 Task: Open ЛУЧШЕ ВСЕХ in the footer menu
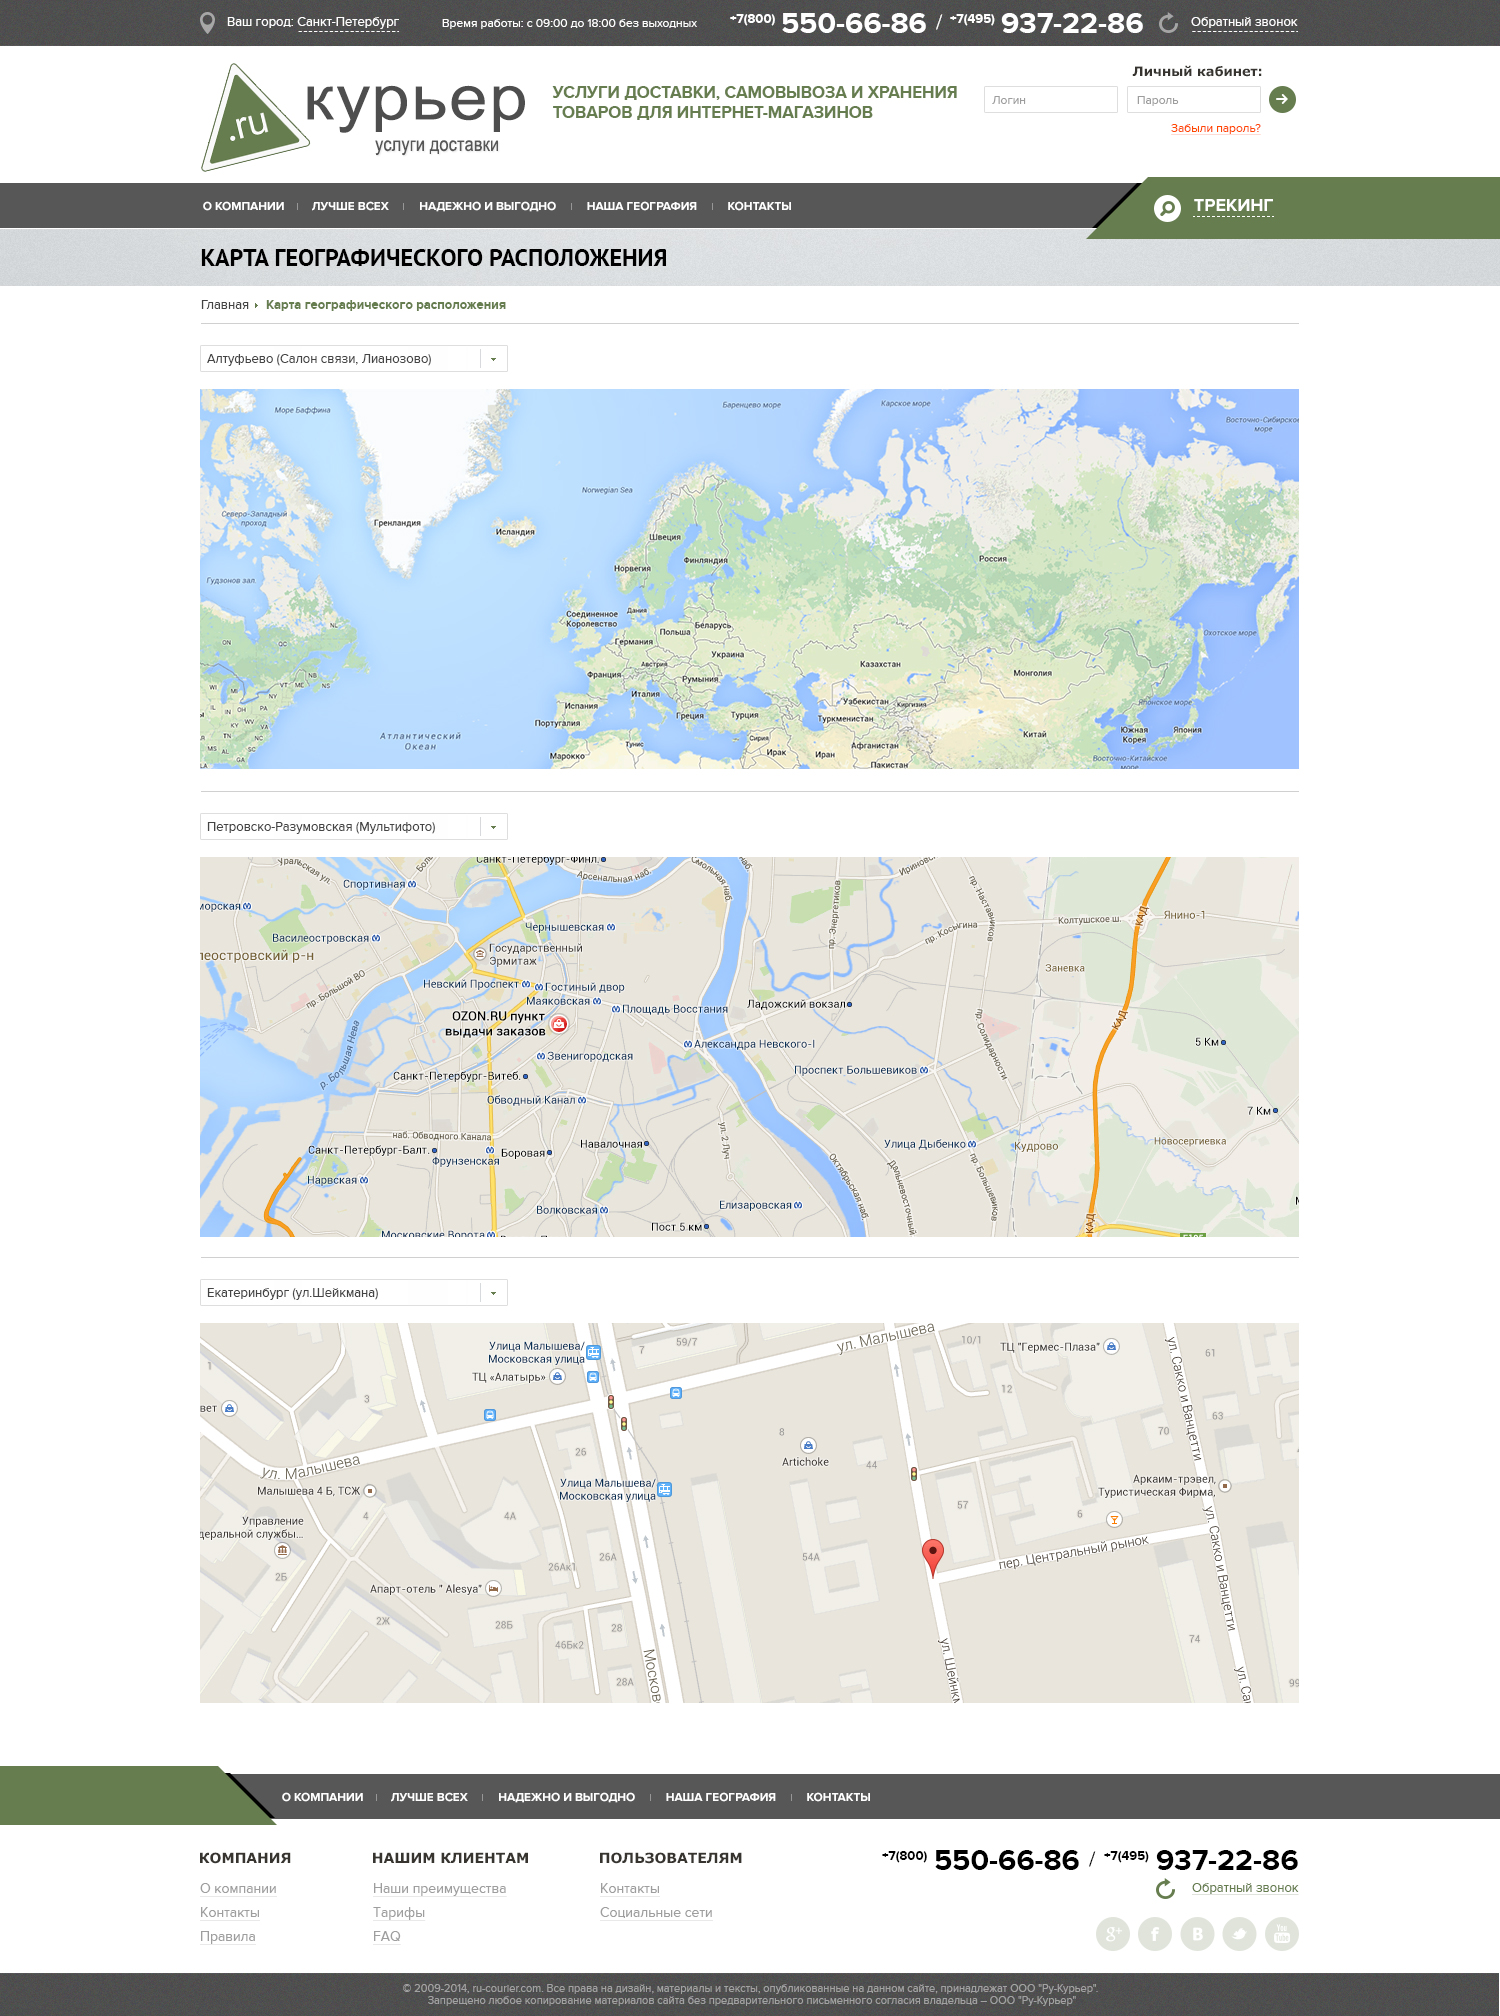click(x=429, y=1797)
